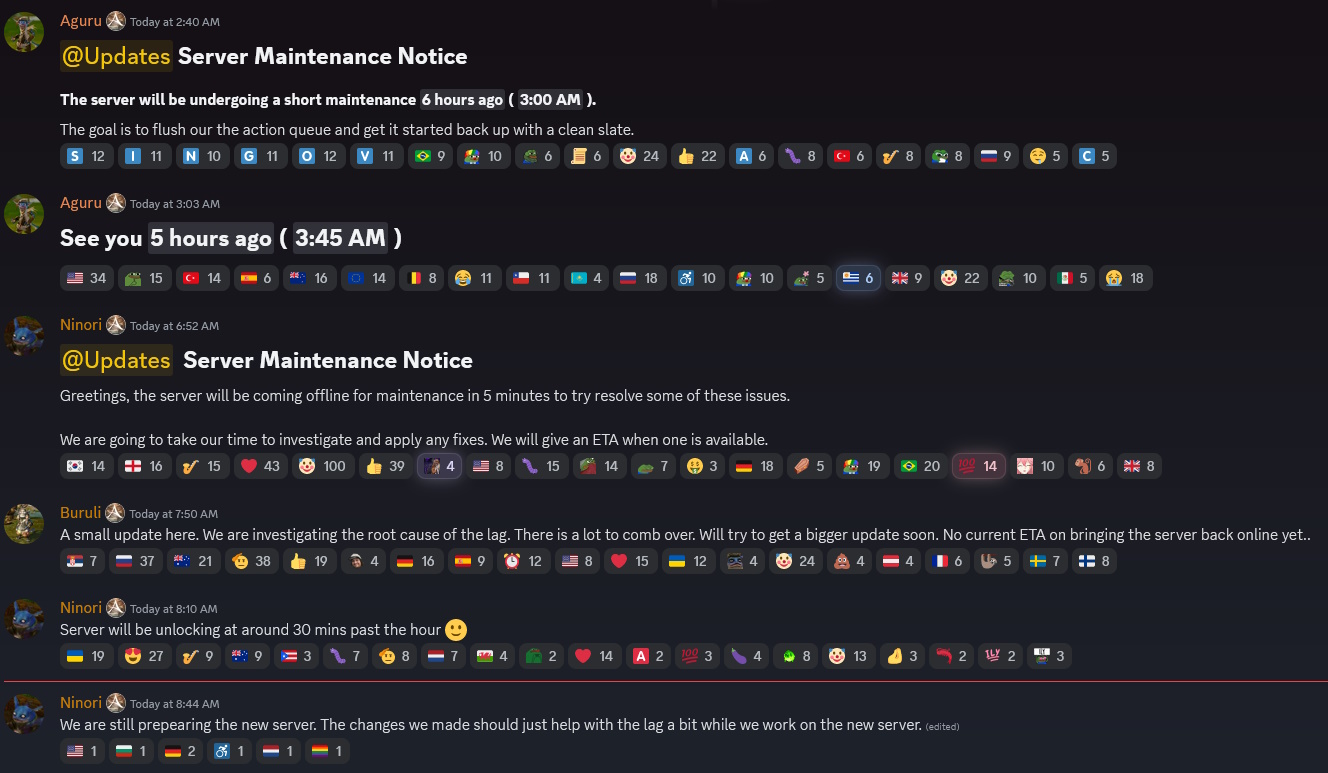
Task: Add the clown reaction with count 100
Action: [320, 466]
